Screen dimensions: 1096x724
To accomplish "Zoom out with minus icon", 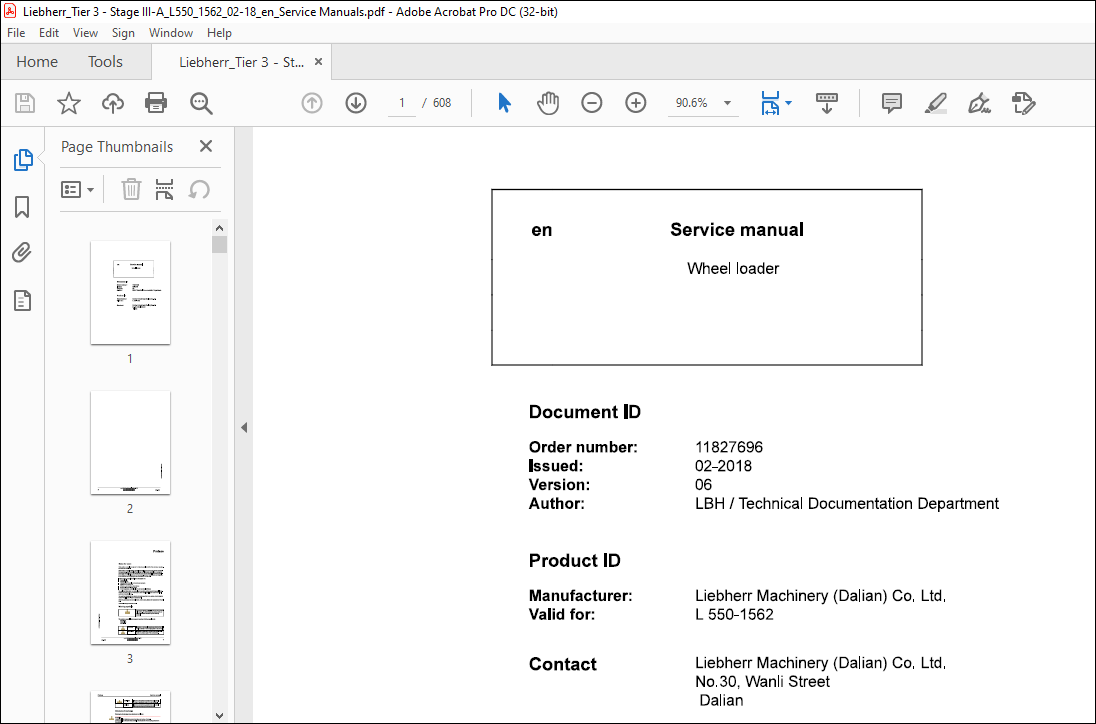I will click(x=591, y=103).
